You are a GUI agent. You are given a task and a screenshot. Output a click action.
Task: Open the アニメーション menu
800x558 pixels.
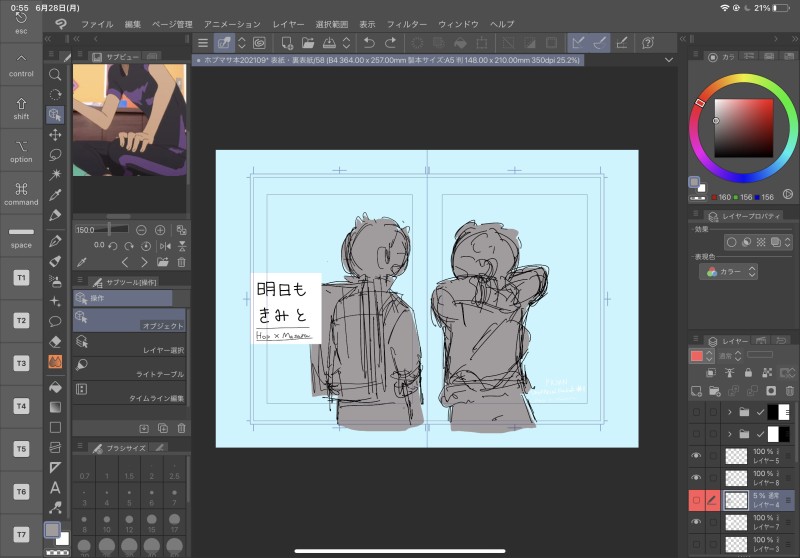pos(232,24)
